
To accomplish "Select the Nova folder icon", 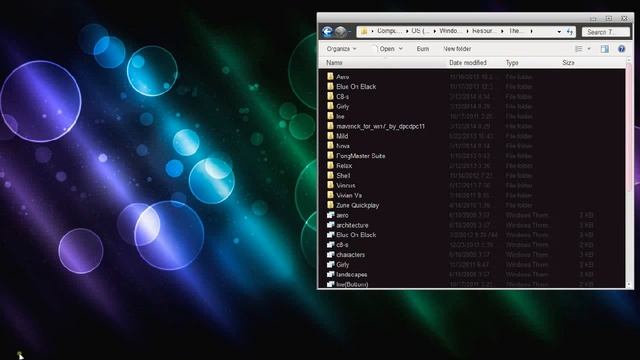I will click(331, 146).
